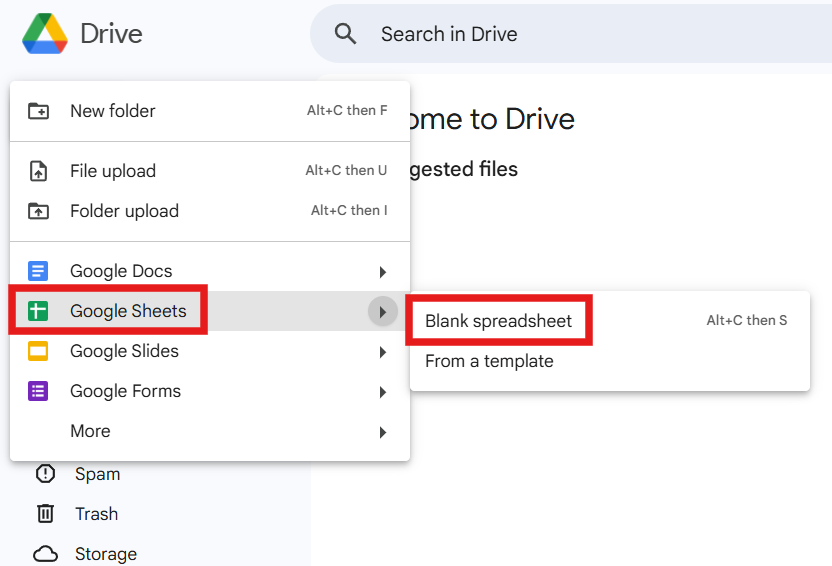Expand the Google Docs submenu arrow
The height and width of the screenshot is (566, 832).
click(382, 272)
